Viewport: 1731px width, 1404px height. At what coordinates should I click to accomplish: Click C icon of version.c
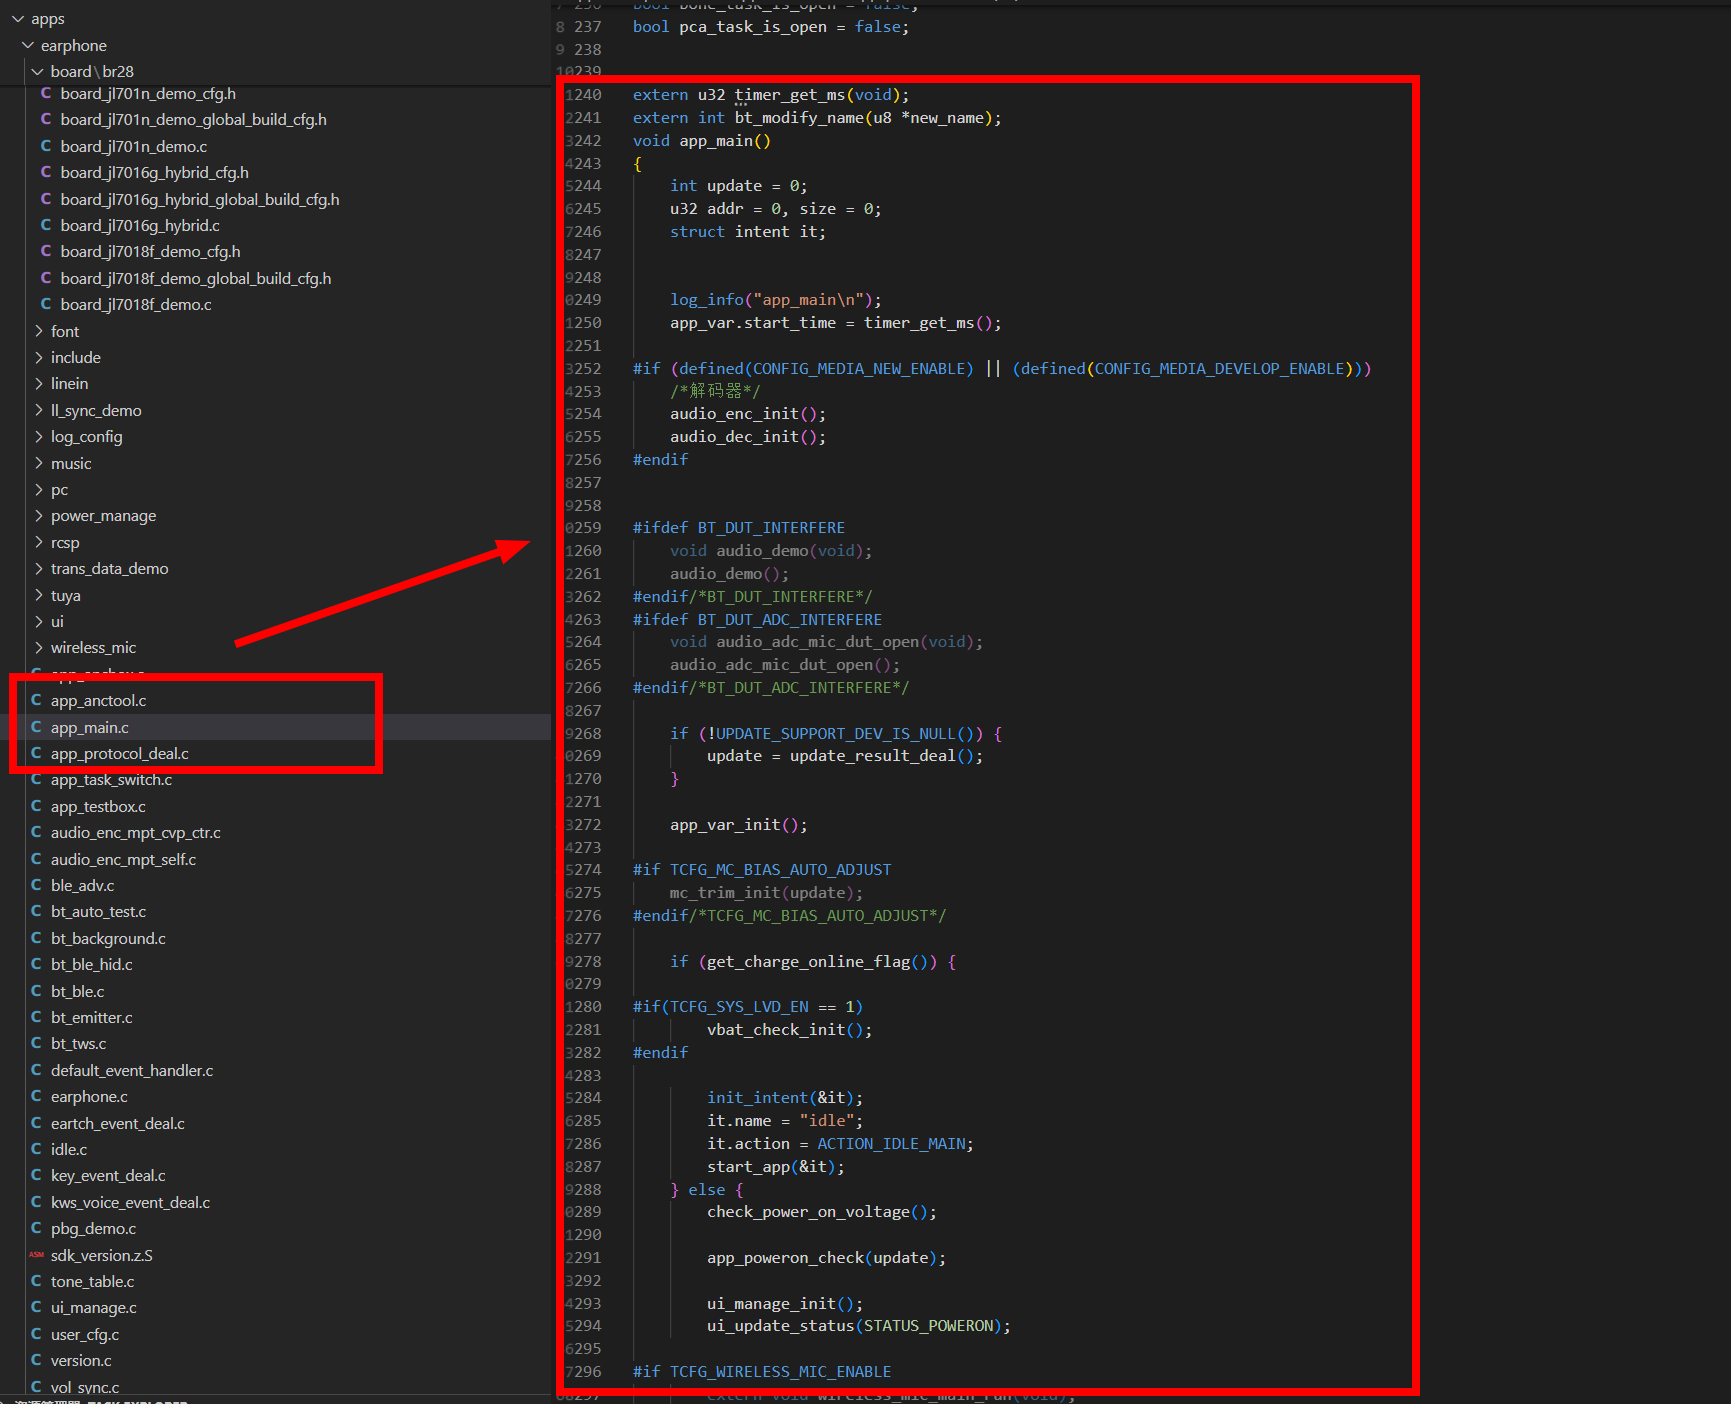click(36, 1360)
